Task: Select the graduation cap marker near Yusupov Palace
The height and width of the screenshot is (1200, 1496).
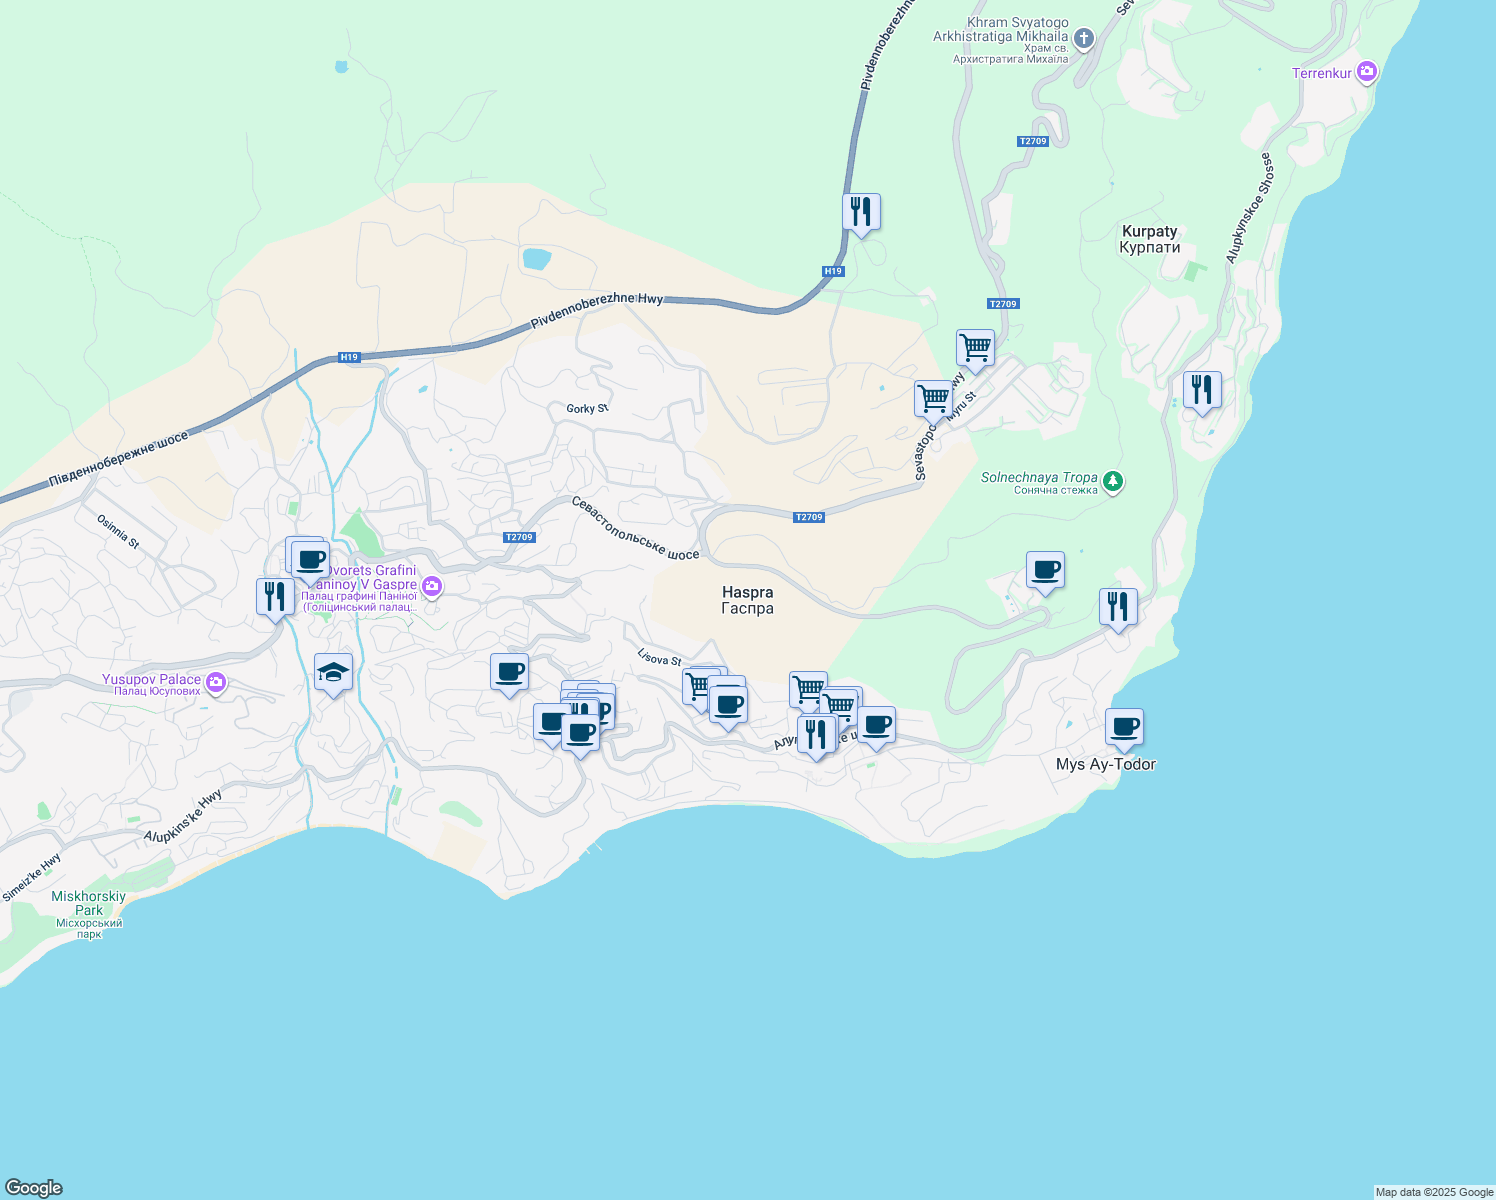Action: (x=332, y=674)
